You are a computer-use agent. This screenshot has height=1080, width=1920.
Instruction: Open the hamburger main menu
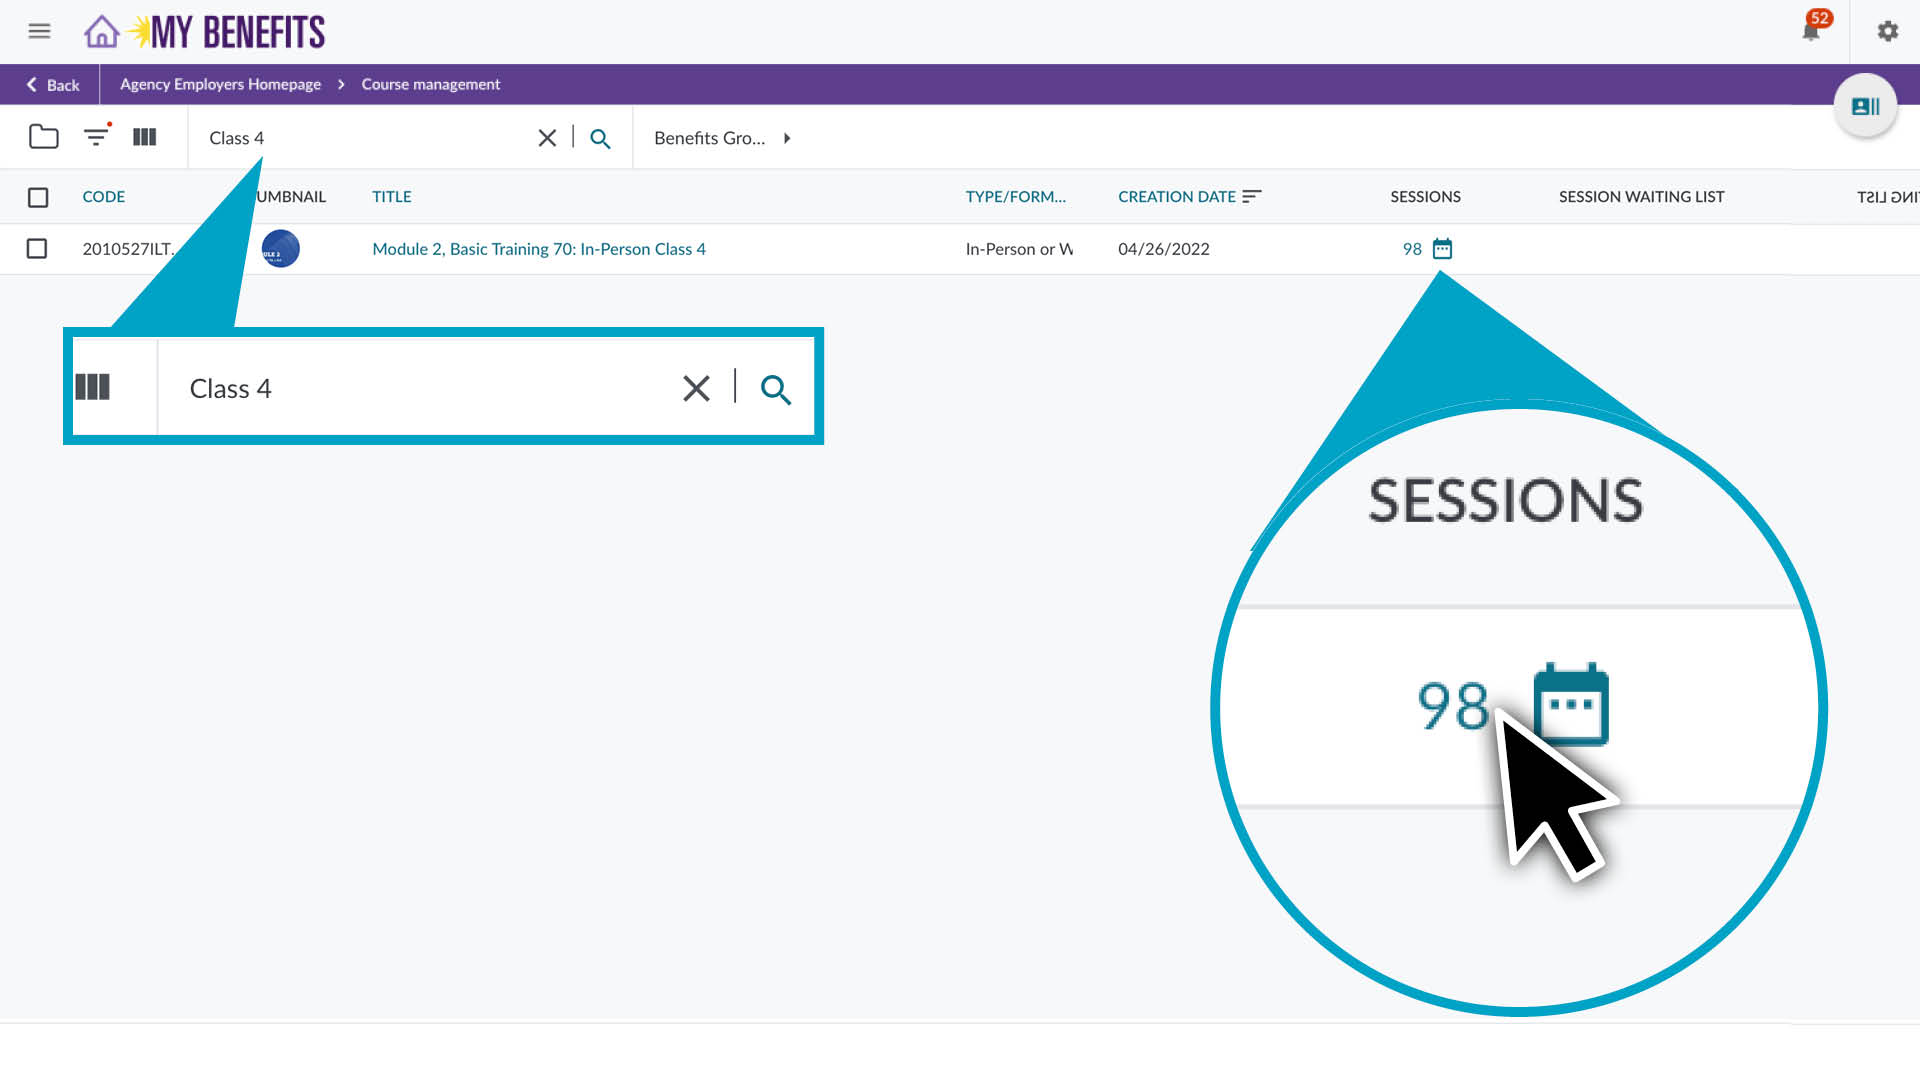(x=39, y=31)
